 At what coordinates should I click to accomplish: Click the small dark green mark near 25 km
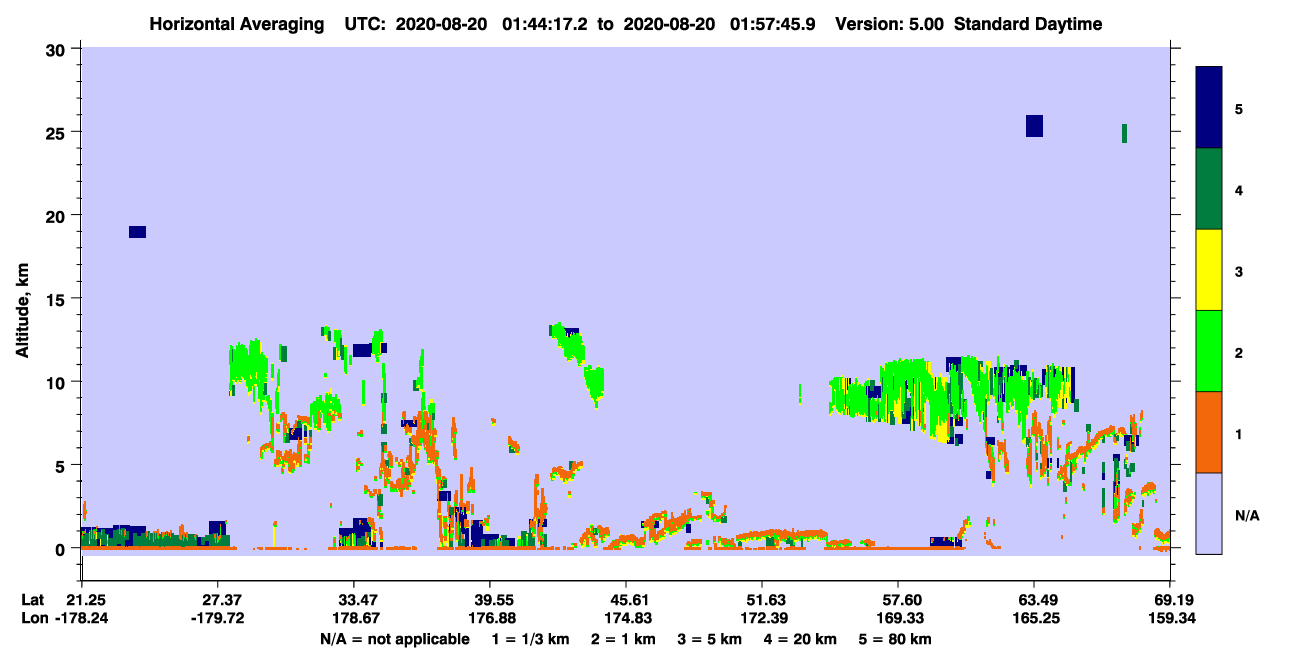[1125, 133]
